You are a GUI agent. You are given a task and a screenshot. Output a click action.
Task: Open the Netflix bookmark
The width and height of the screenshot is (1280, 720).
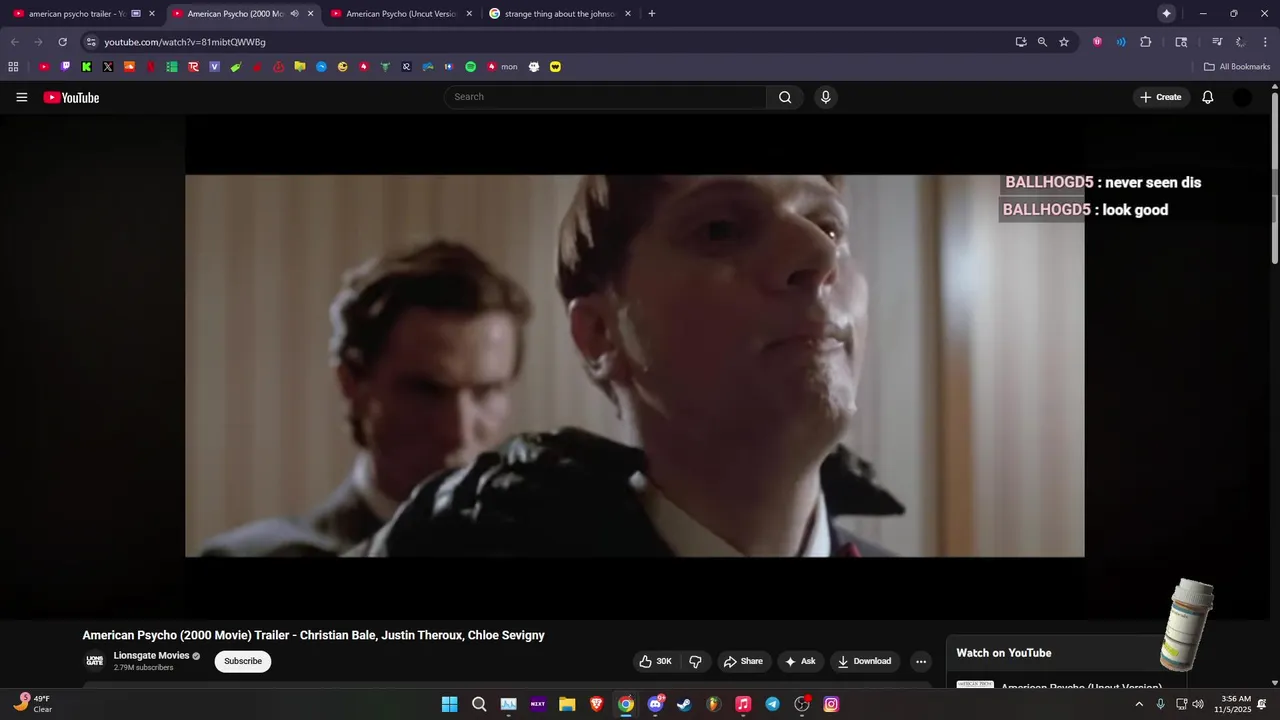[151, 67]
